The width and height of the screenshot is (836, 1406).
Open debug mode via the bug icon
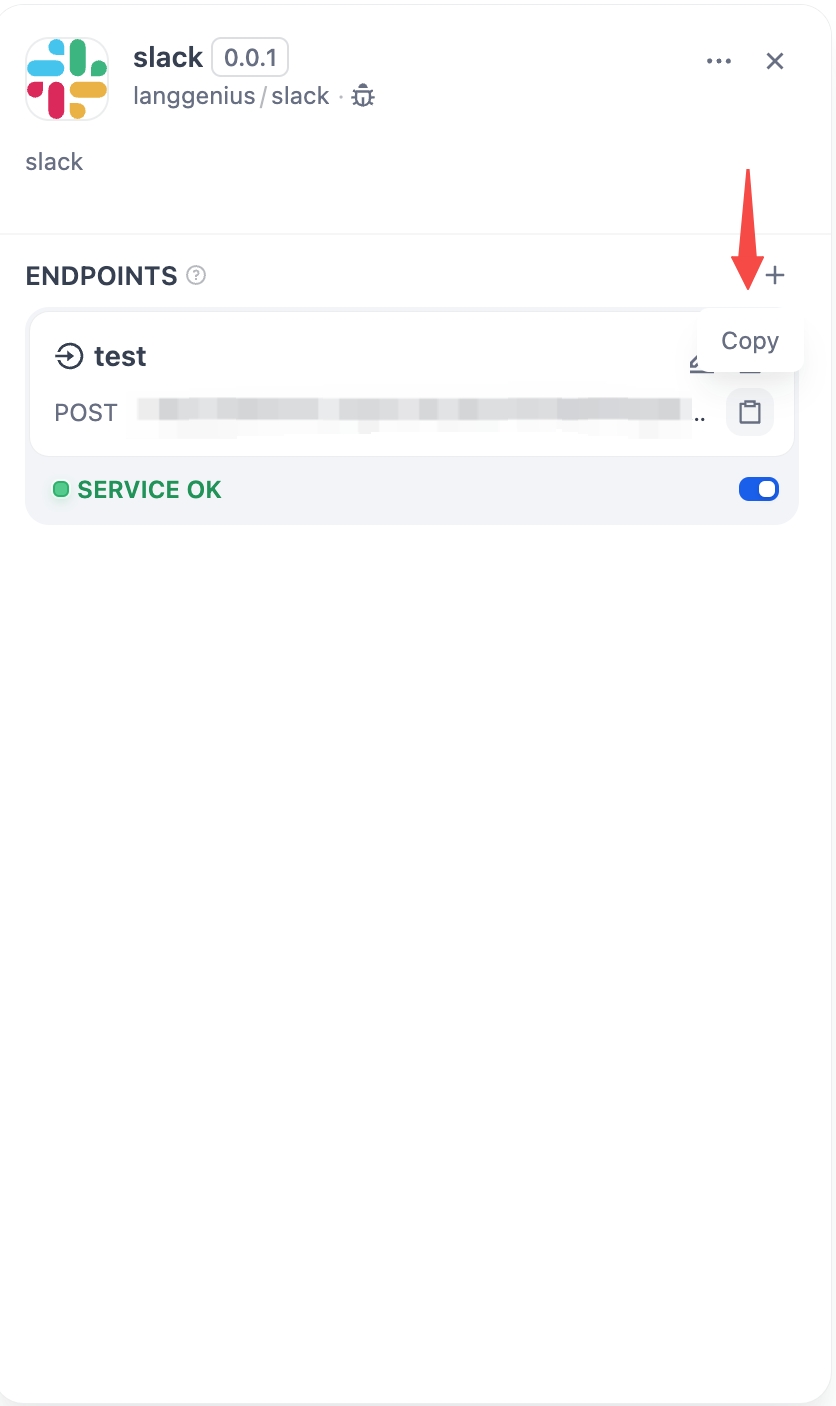tap(362, 96)
